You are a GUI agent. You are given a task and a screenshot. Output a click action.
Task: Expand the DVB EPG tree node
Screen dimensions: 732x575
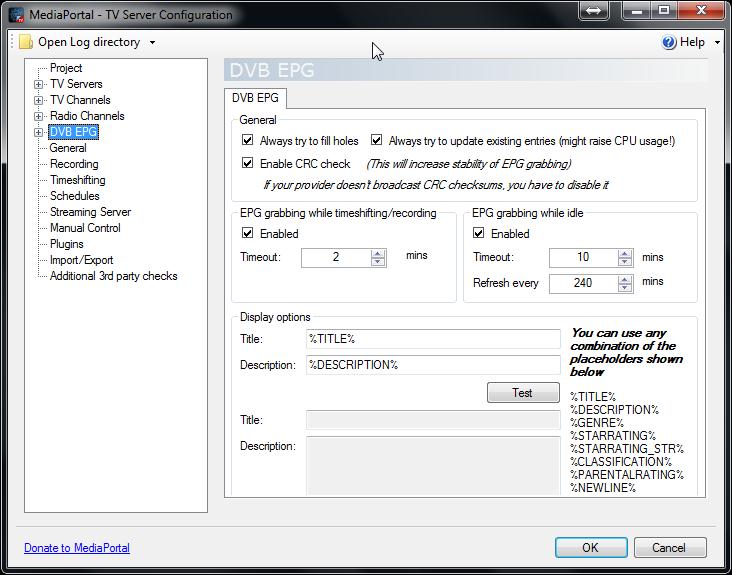point(38,133)
